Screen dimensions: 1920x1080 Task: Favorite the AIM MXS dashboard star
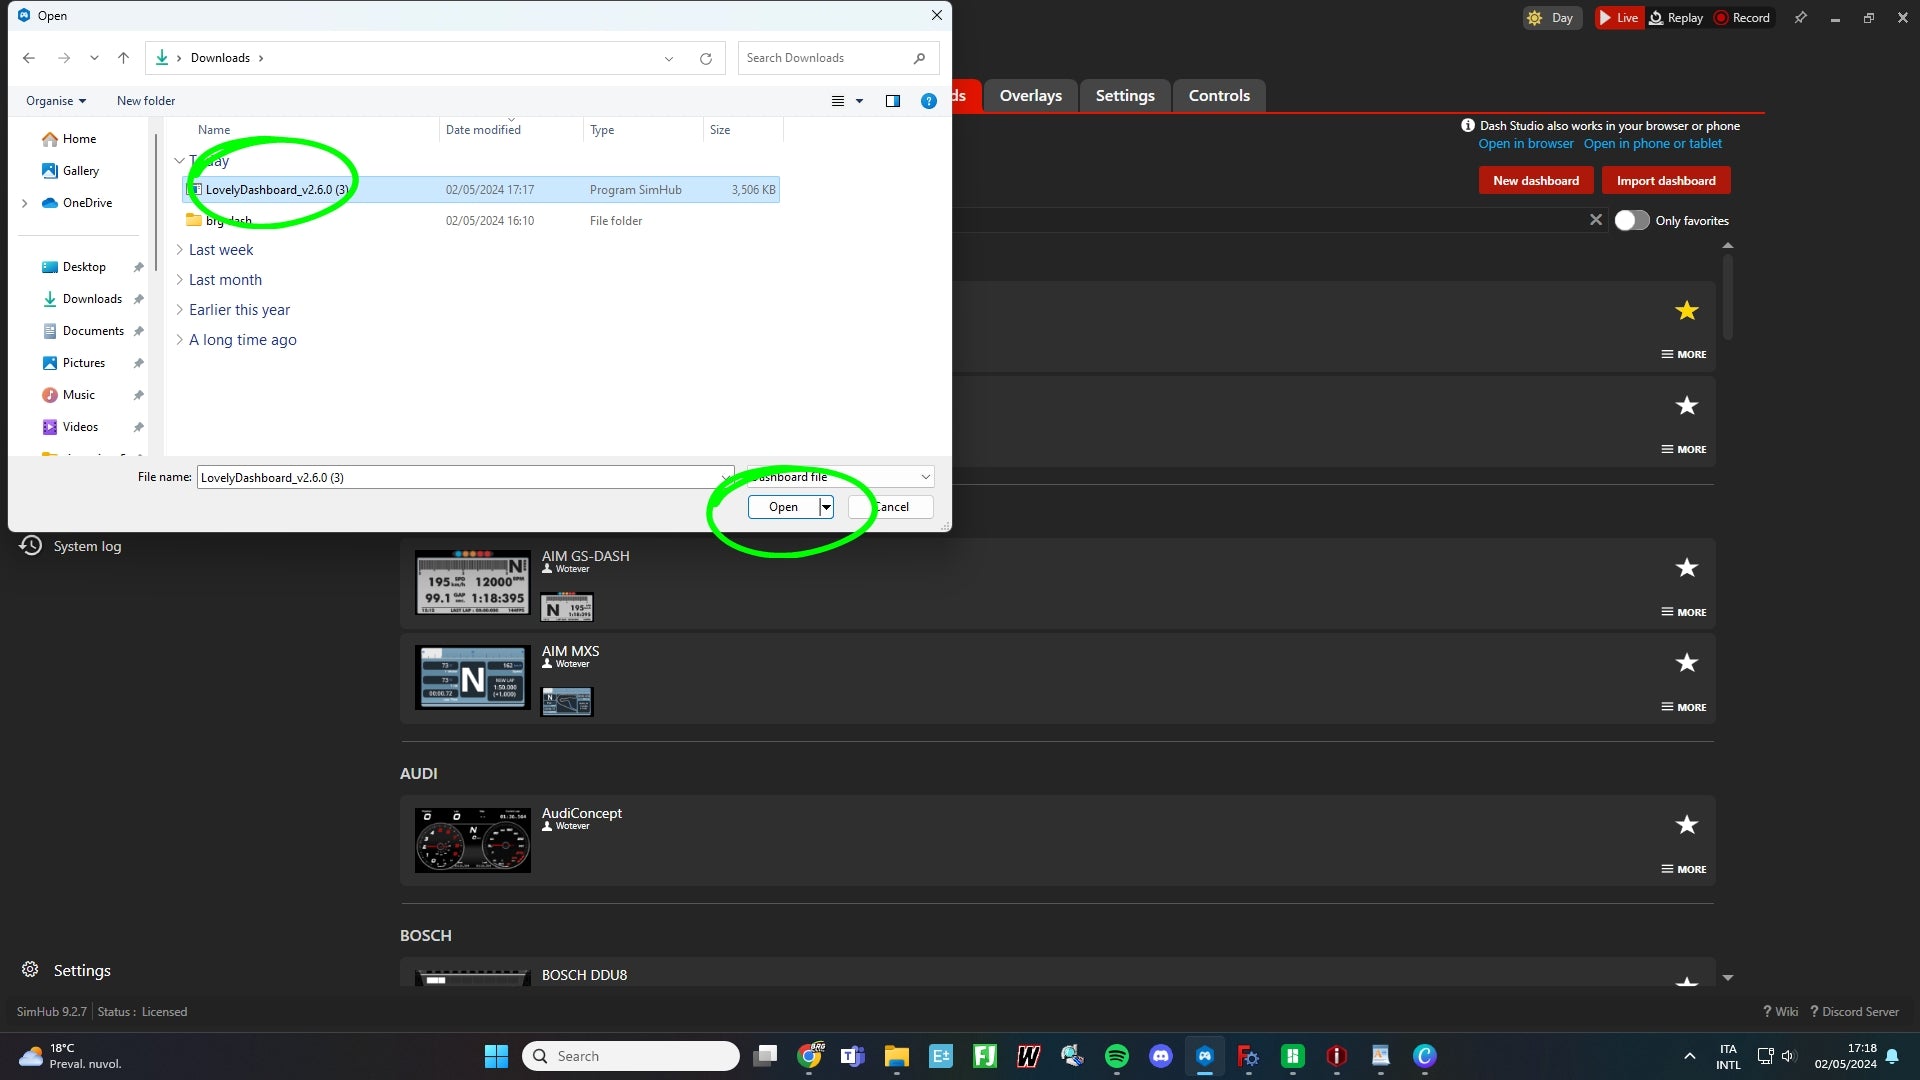(1687, 663)
